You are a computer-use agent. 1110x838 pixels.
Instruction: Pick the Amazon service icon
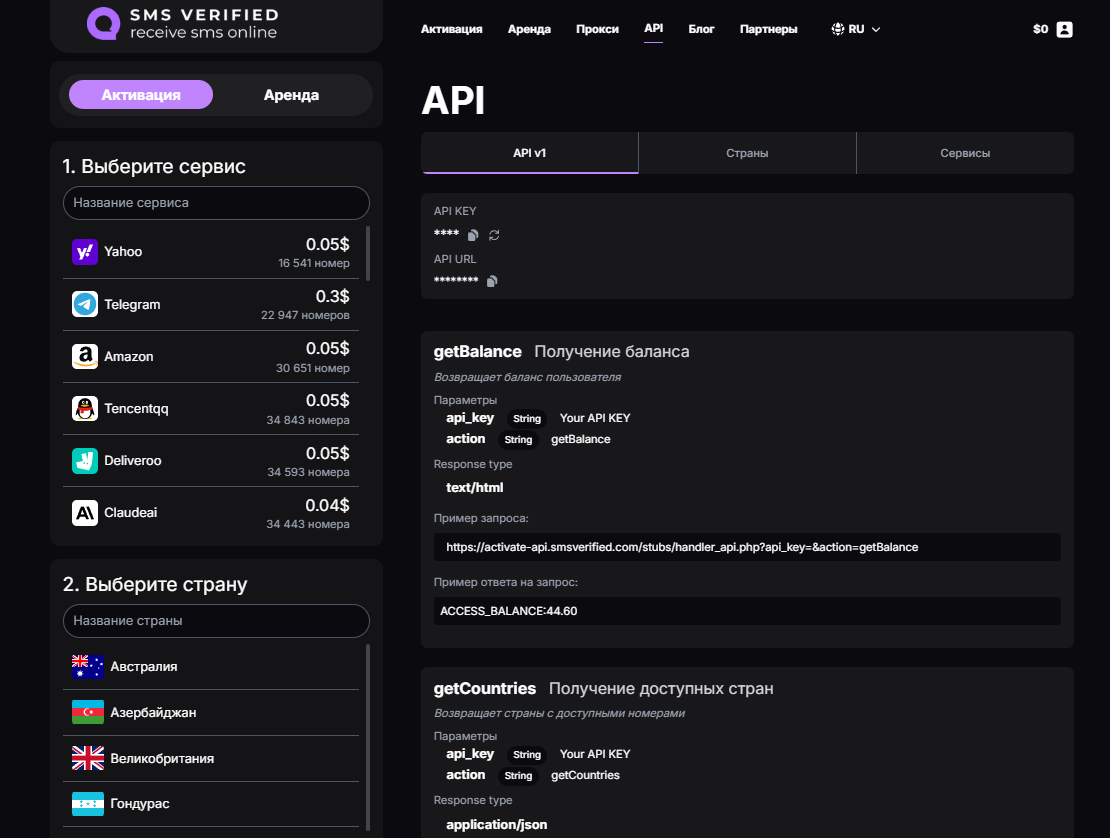click(85, 357)
